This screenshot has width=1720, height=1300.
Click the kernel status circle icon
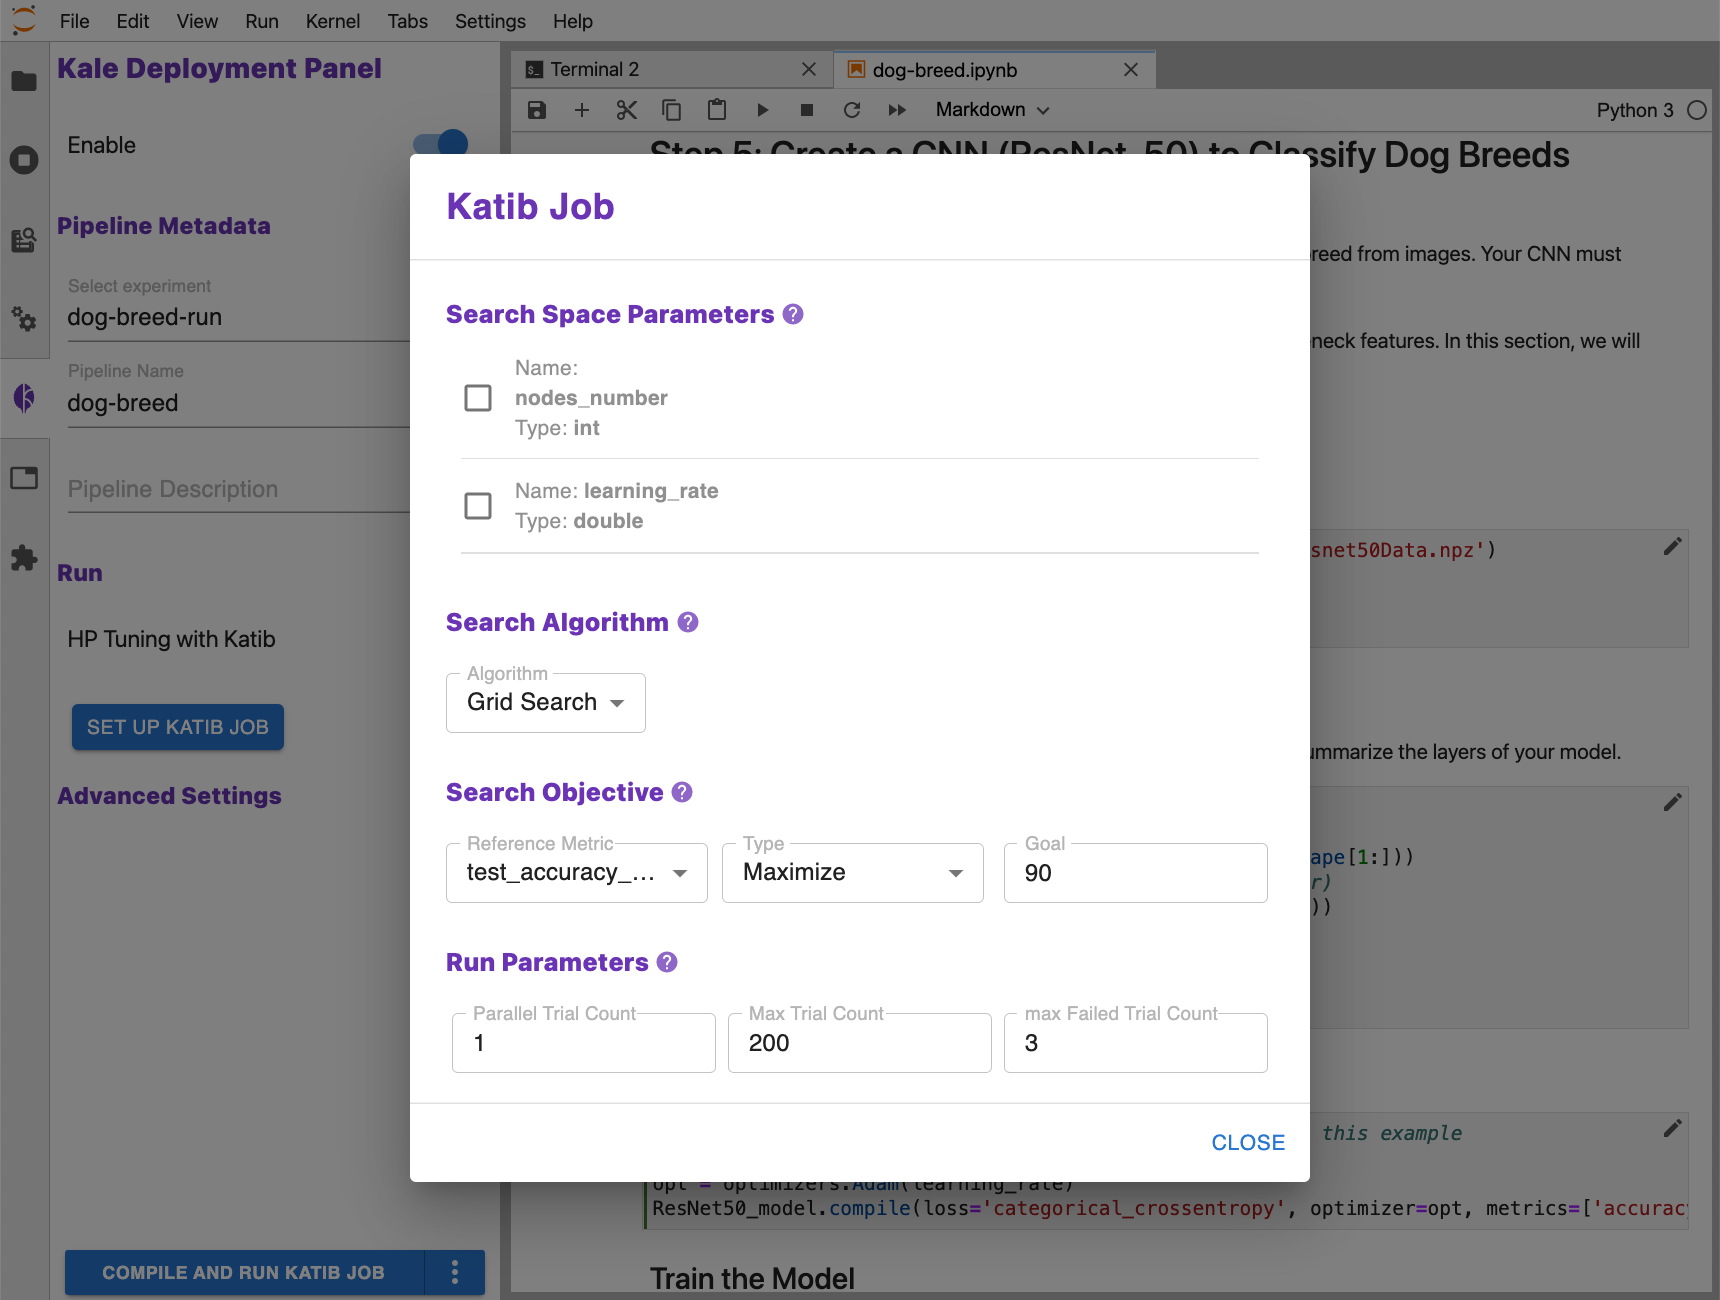(x=1697, y=110)
